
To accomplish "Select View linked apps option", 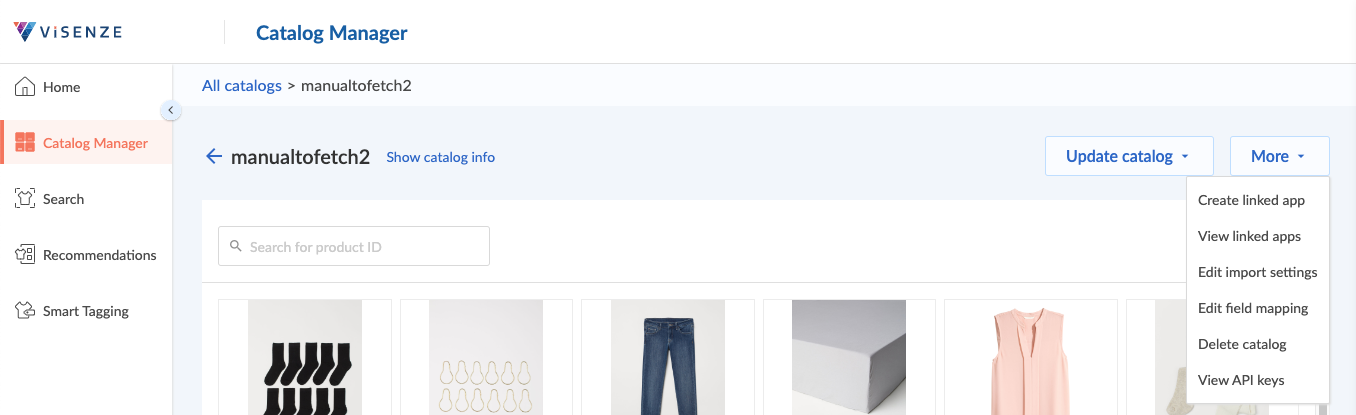I will 1249,236.
